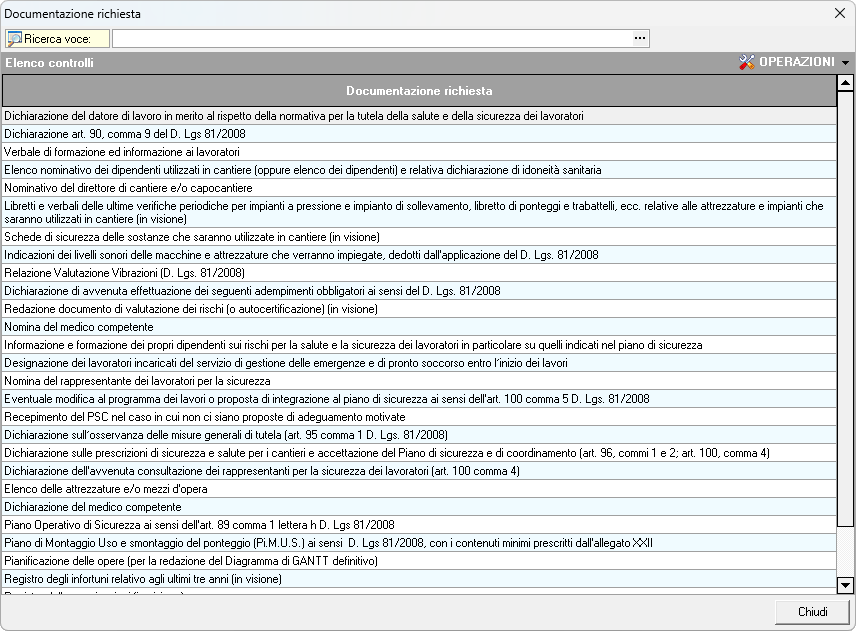Close the Documentazione richiesta window
856x631 pixels.
pos(839,14)
